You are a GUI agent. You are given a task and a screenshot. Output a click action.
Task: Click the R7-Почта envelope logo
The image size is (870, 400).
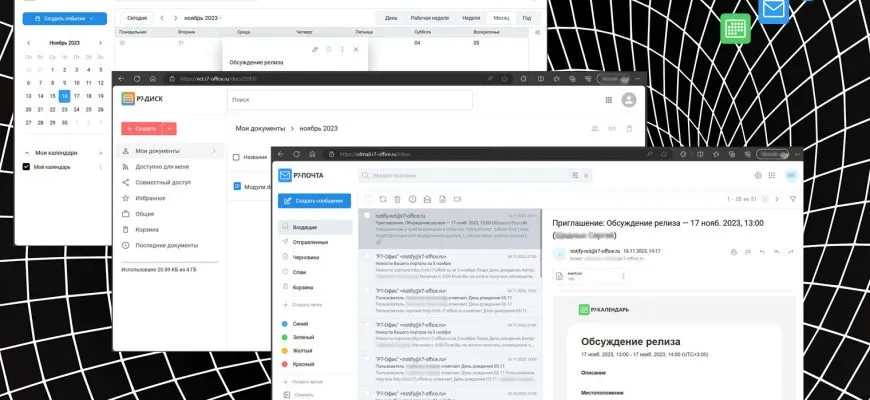pos(285,176)
